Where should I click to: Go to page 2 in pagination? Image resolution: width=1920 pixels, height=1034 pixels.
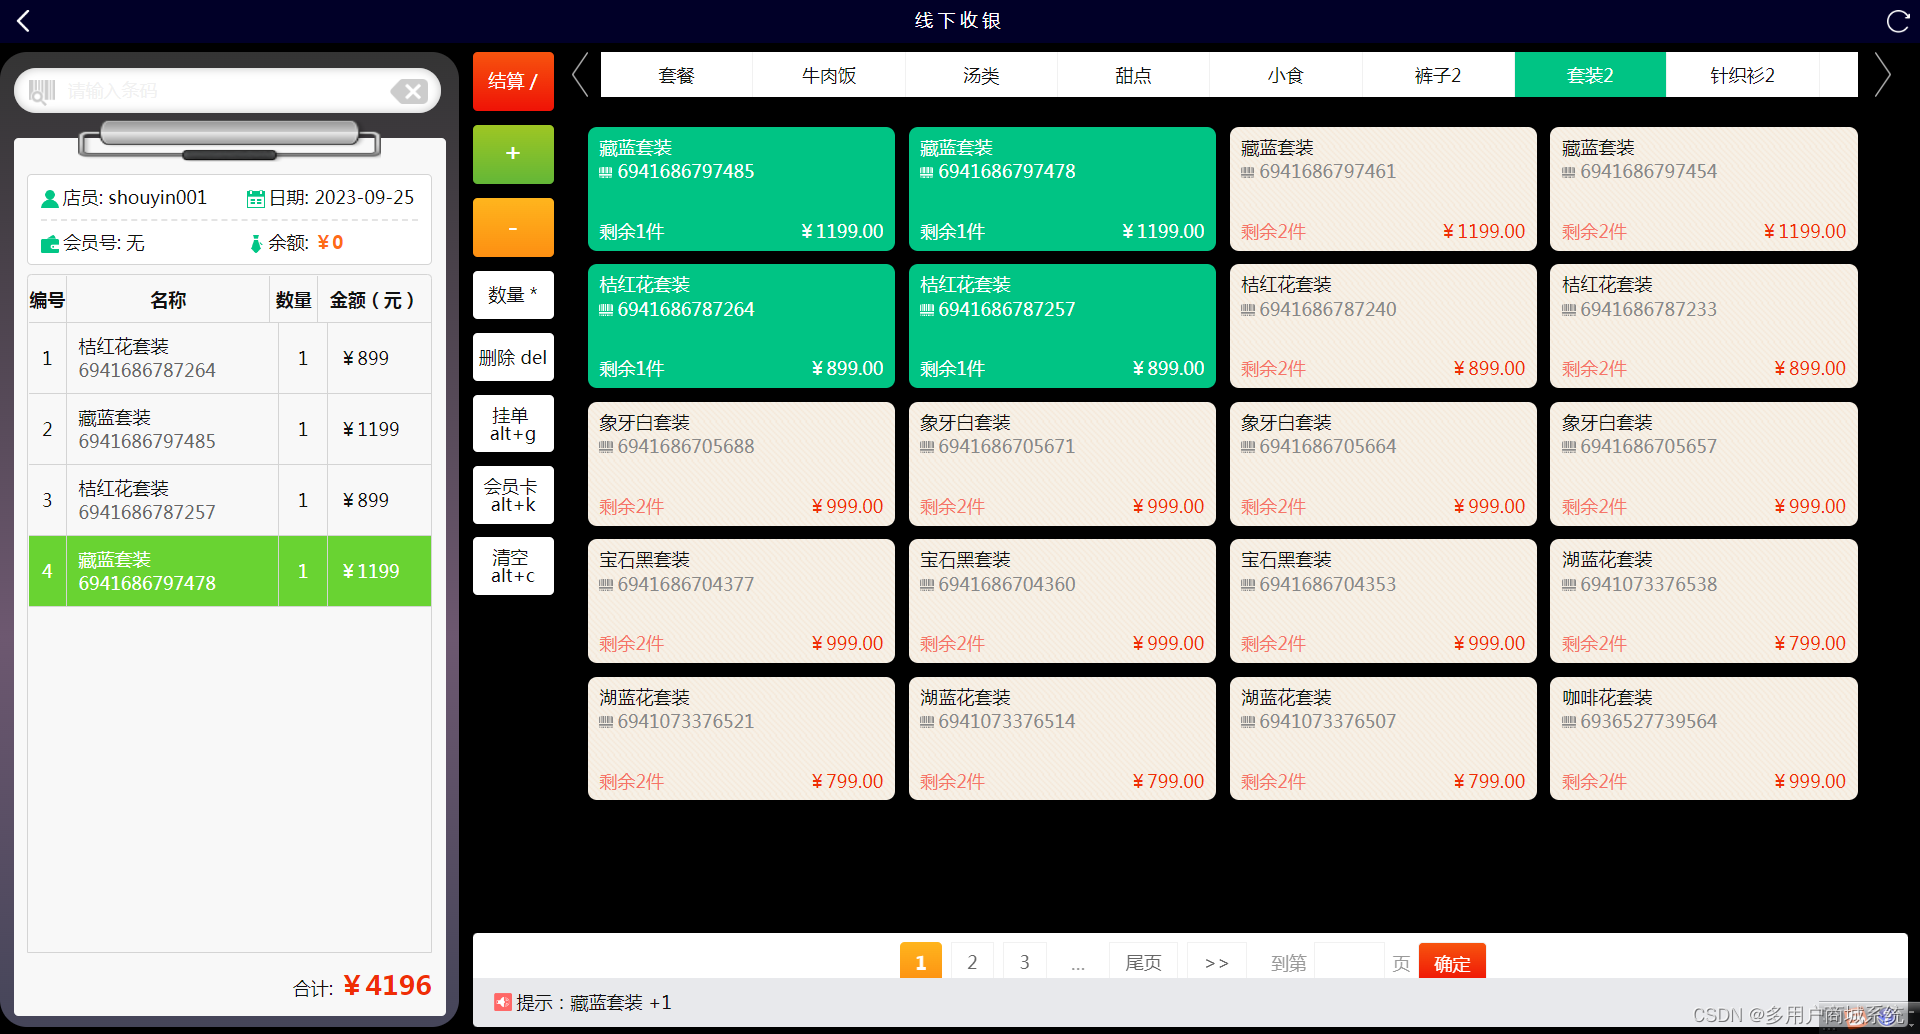tap(972, 962)
